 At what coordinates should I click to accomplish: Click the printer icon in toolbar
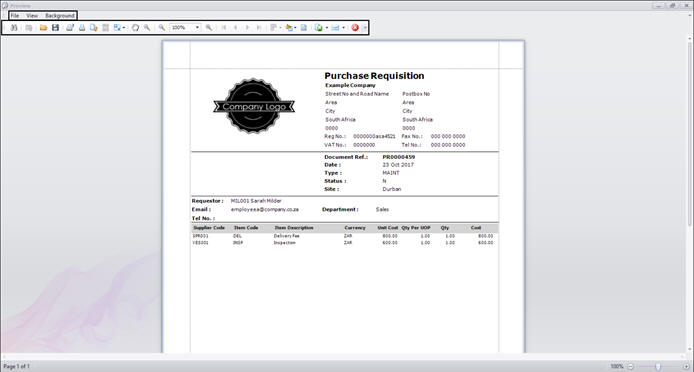click(82, 27)
